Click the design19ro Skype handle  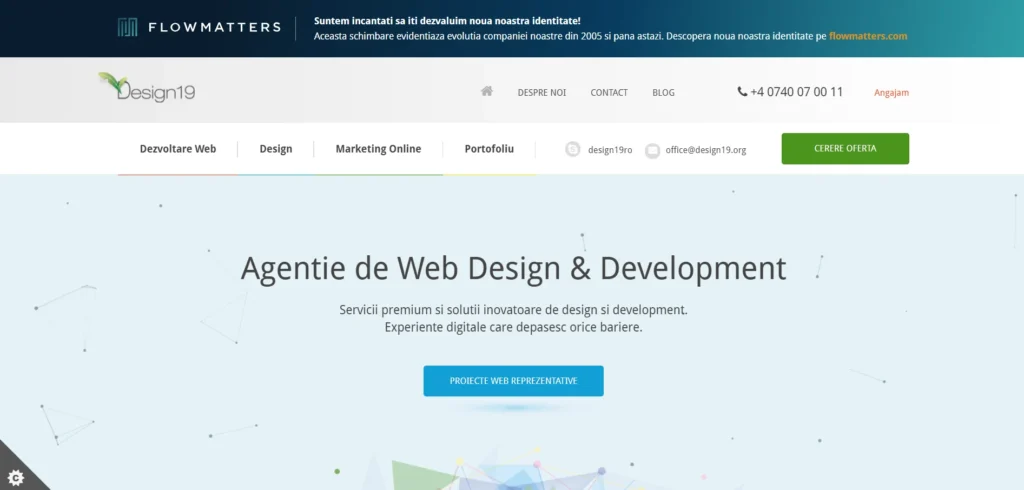tap(610, 150)
